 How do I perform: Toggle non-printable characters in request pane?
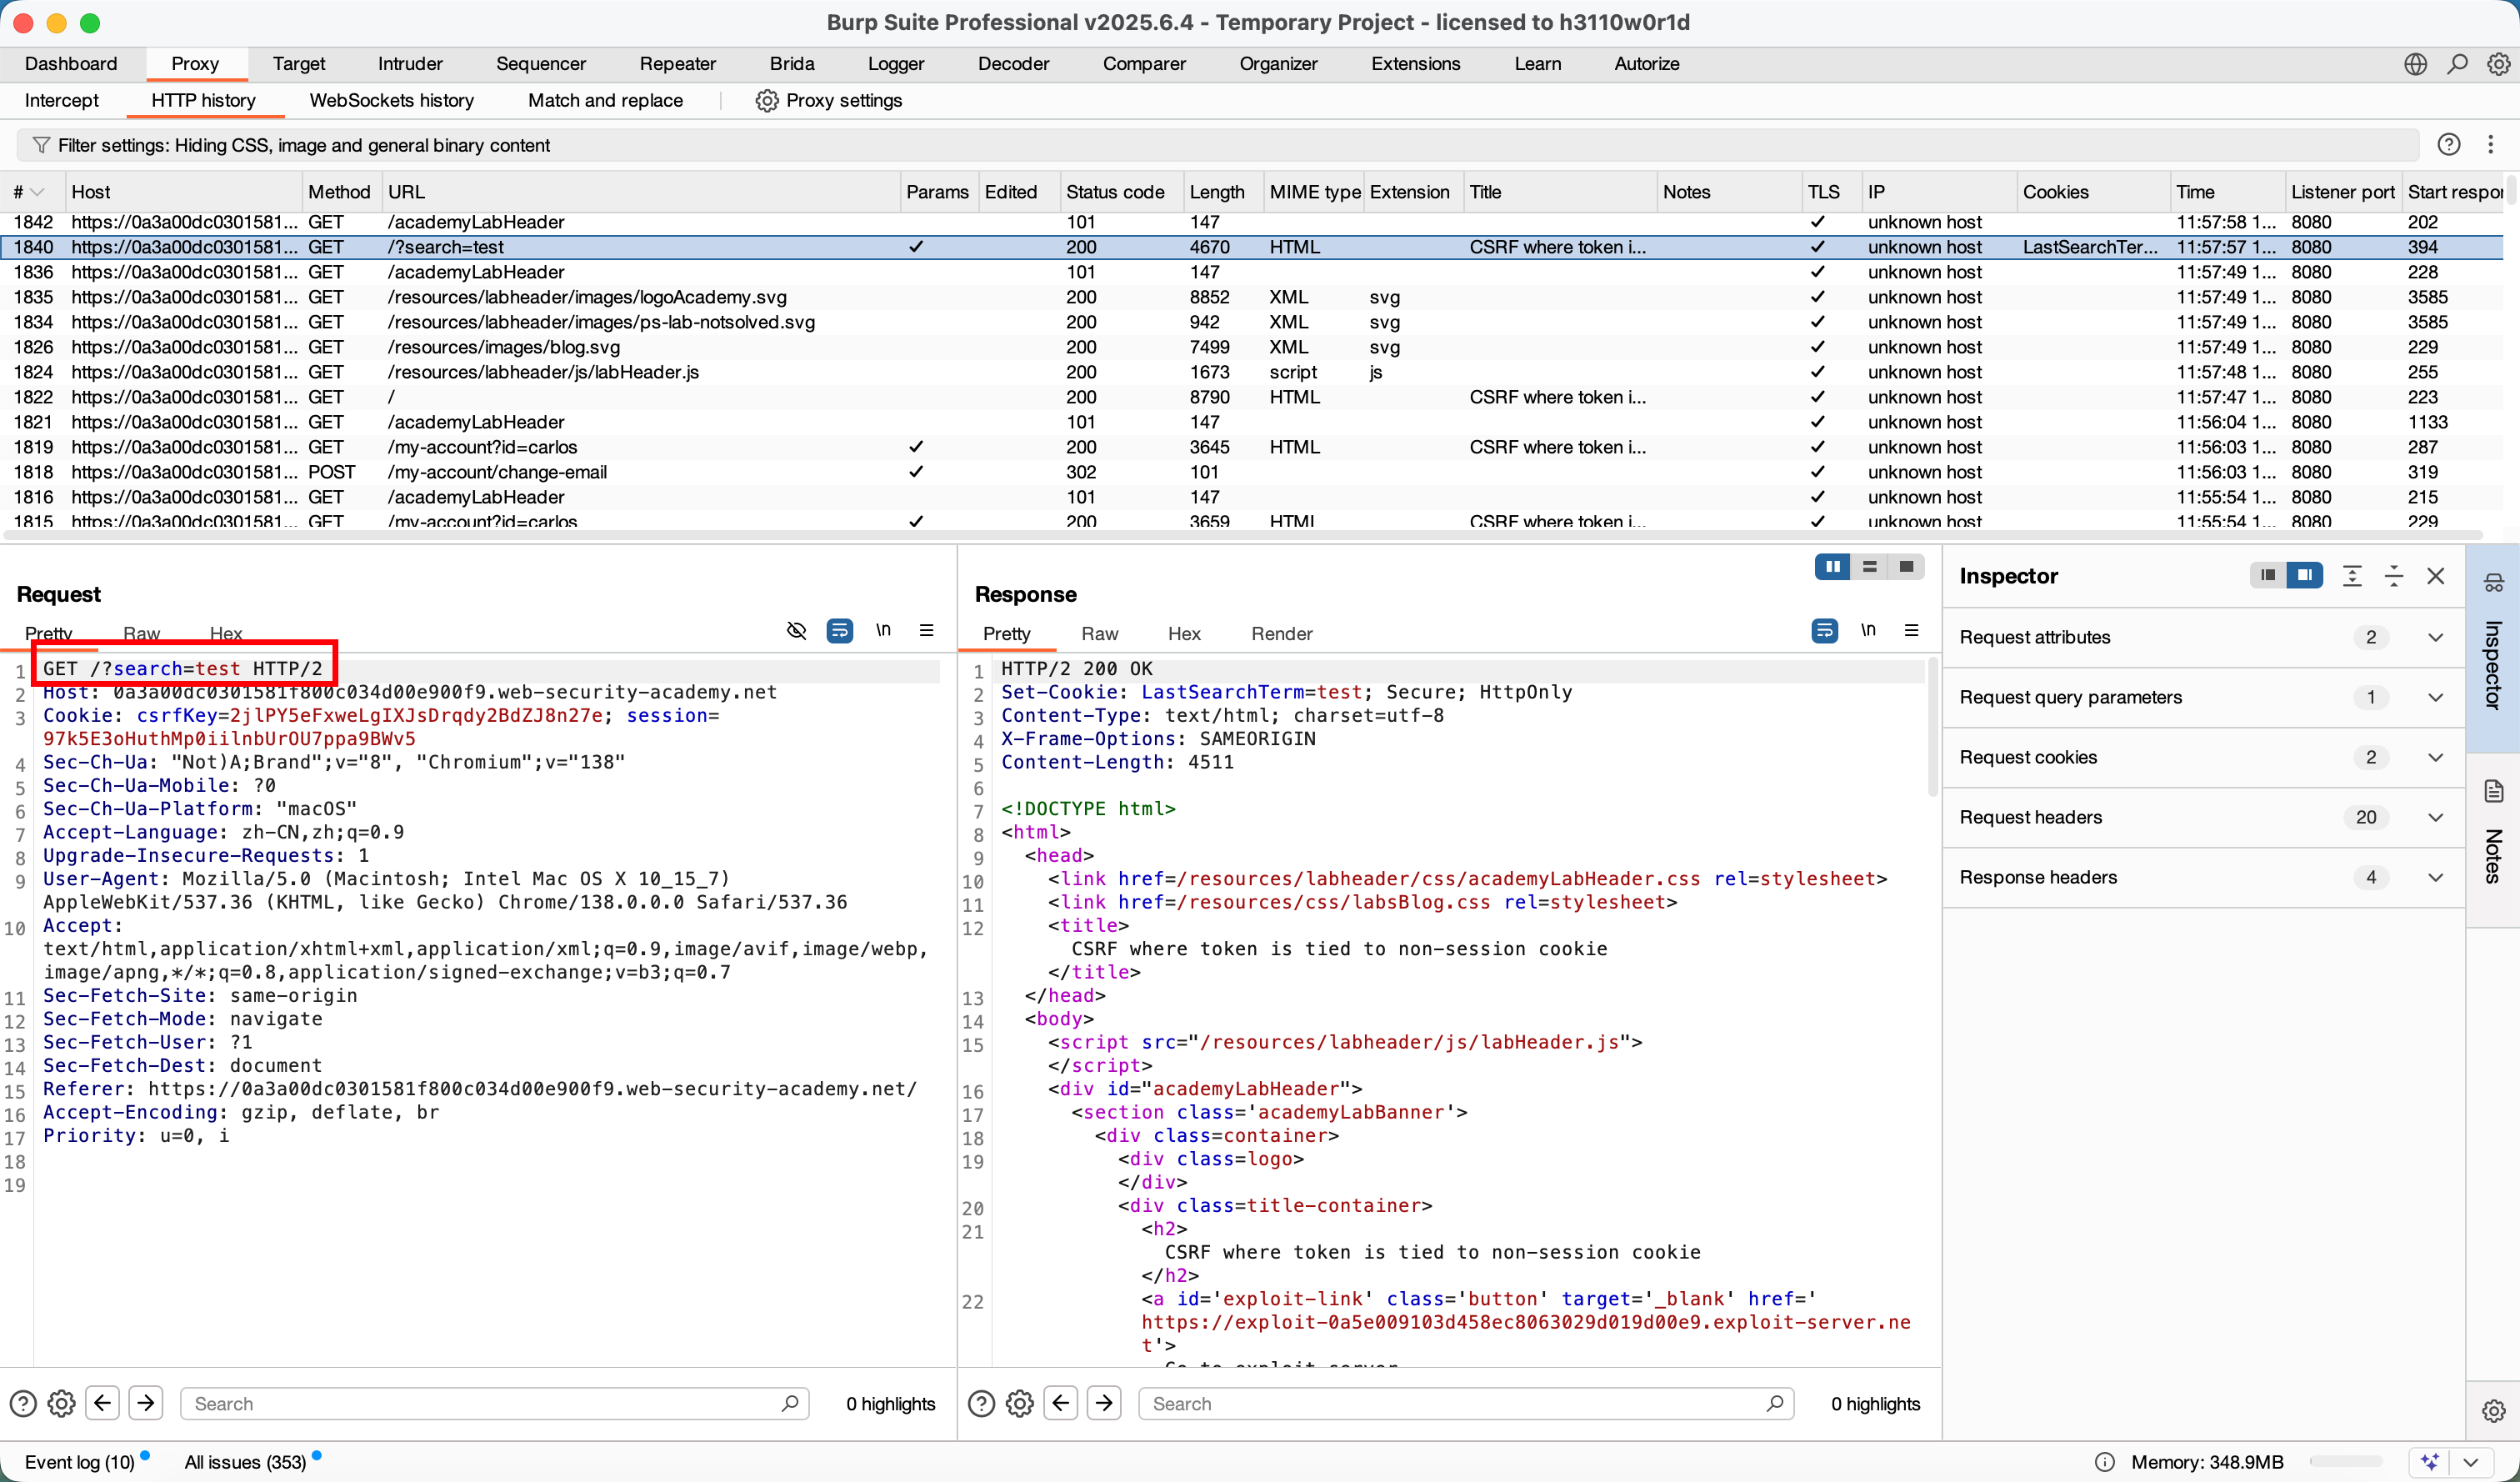[x=883, y=630]
